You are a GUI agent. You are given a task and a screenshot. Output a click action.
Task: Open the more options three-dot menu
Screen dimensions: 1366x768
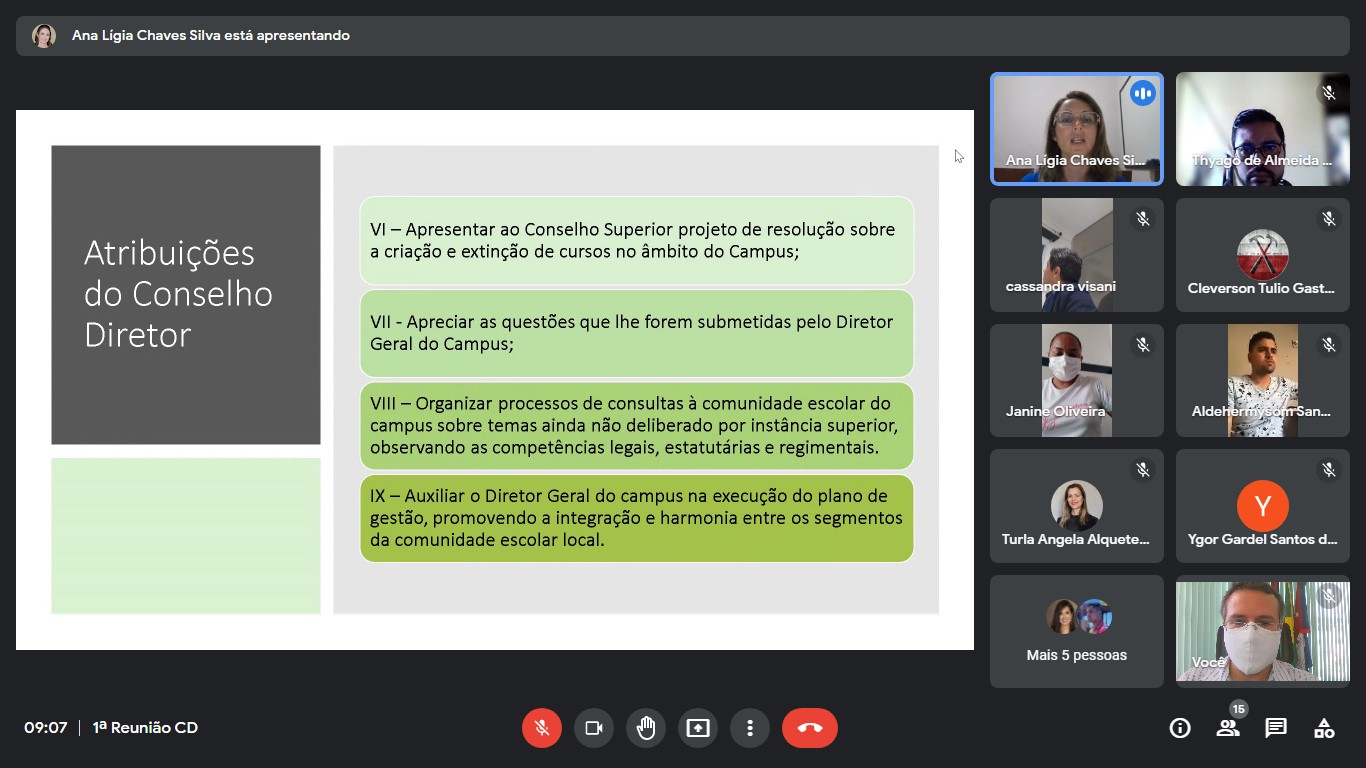(x=750, y=728)
